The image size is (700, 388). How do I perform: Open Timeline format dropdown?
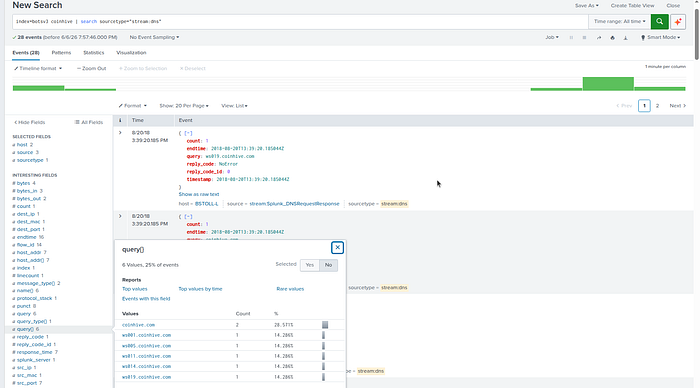(38, 68)
